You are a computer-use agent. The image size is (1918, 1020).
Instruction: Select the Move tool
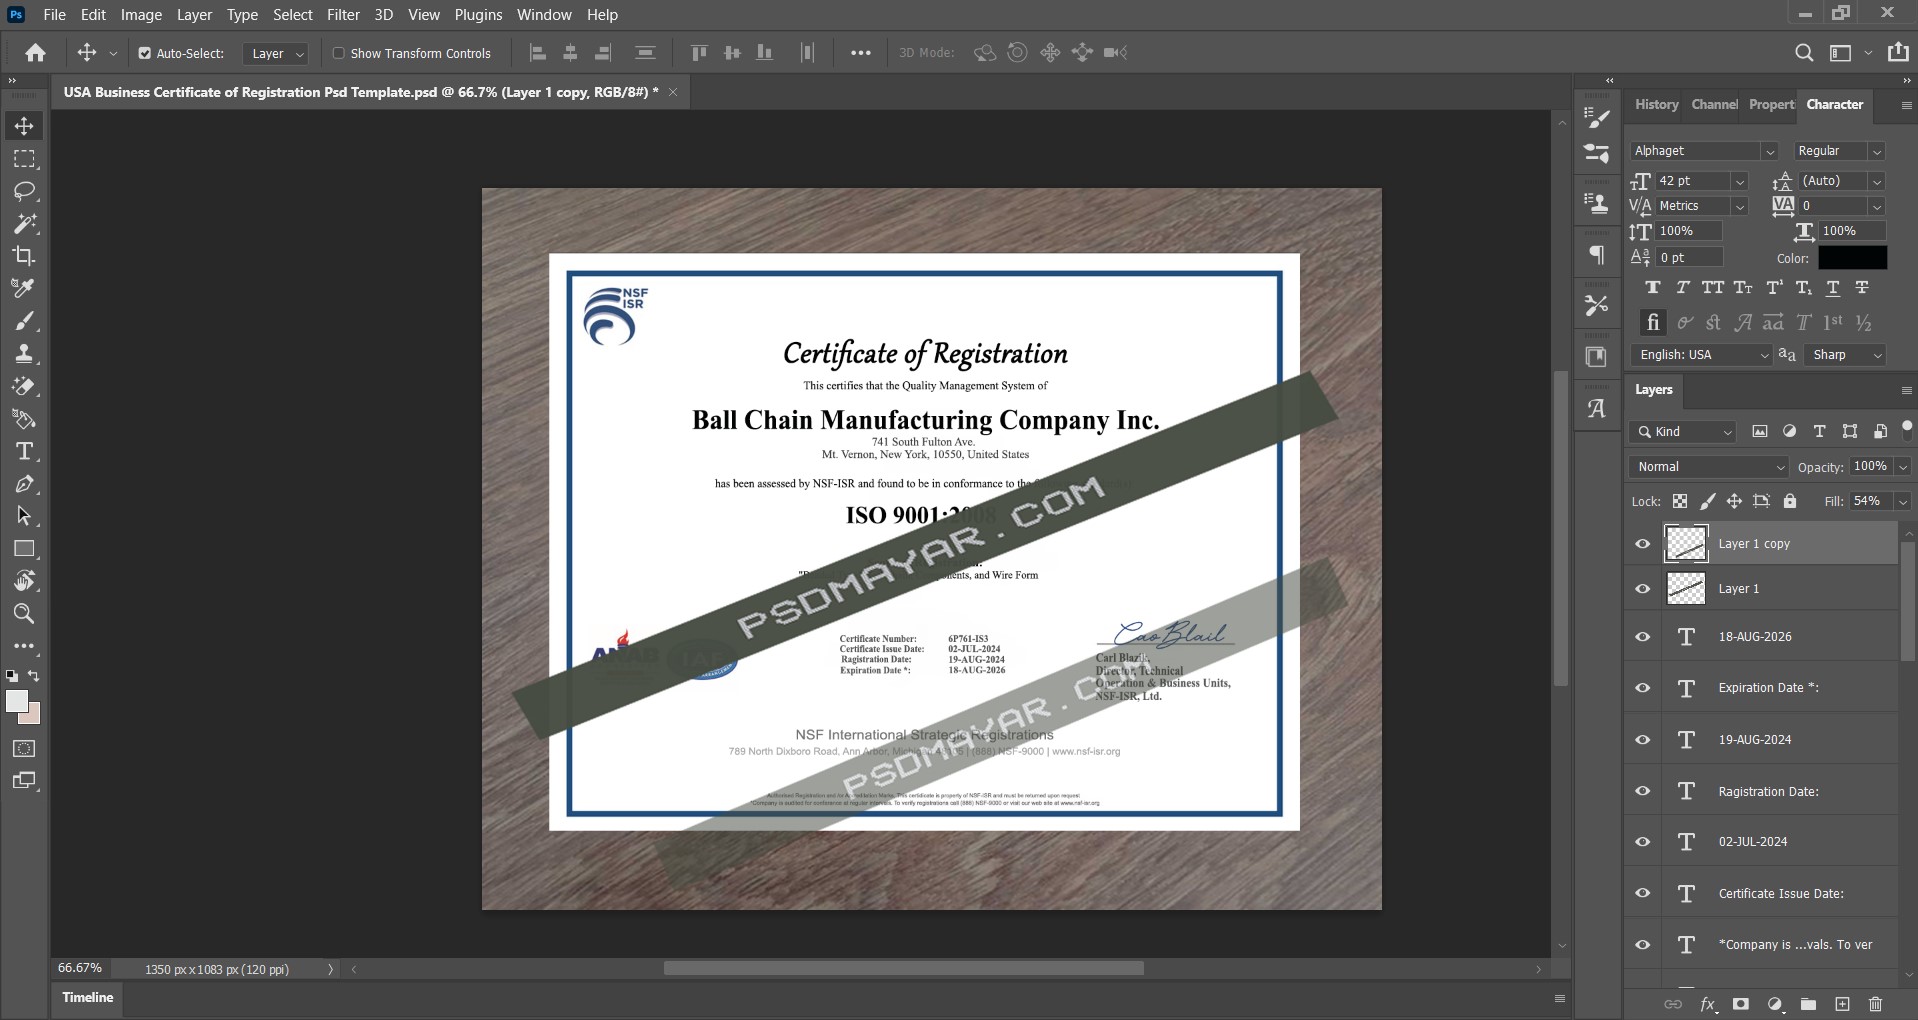24,126
